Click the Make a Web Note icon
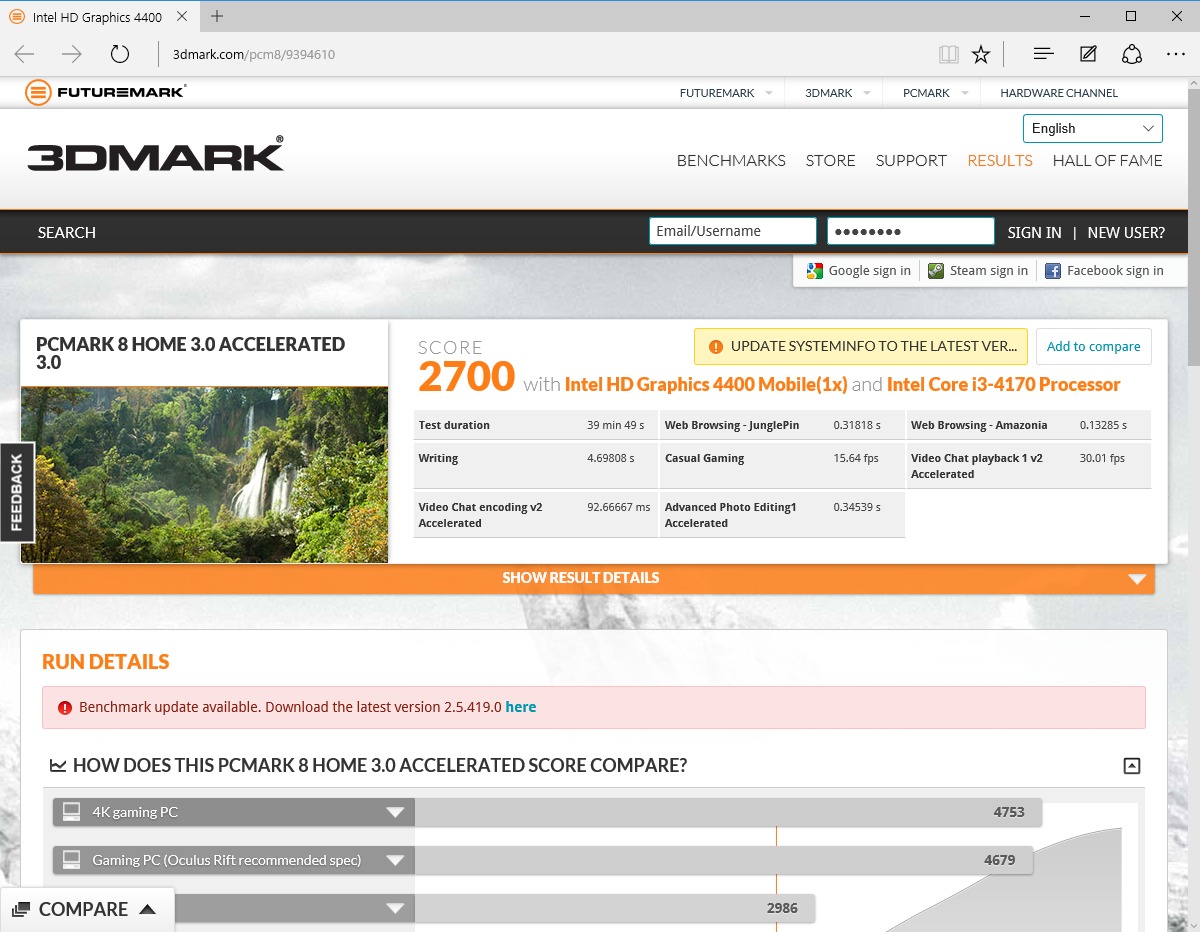1200x932 pixels. [1088, 54]
